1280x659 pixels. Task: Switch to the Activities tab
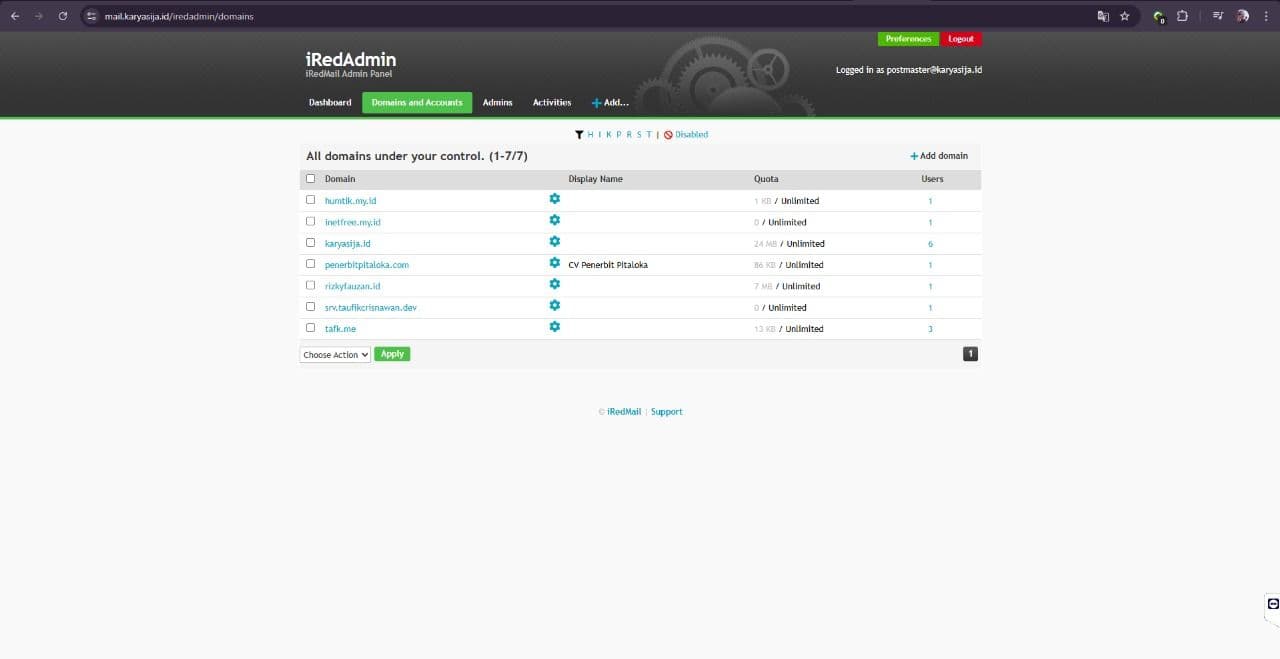tap(552, 103)
